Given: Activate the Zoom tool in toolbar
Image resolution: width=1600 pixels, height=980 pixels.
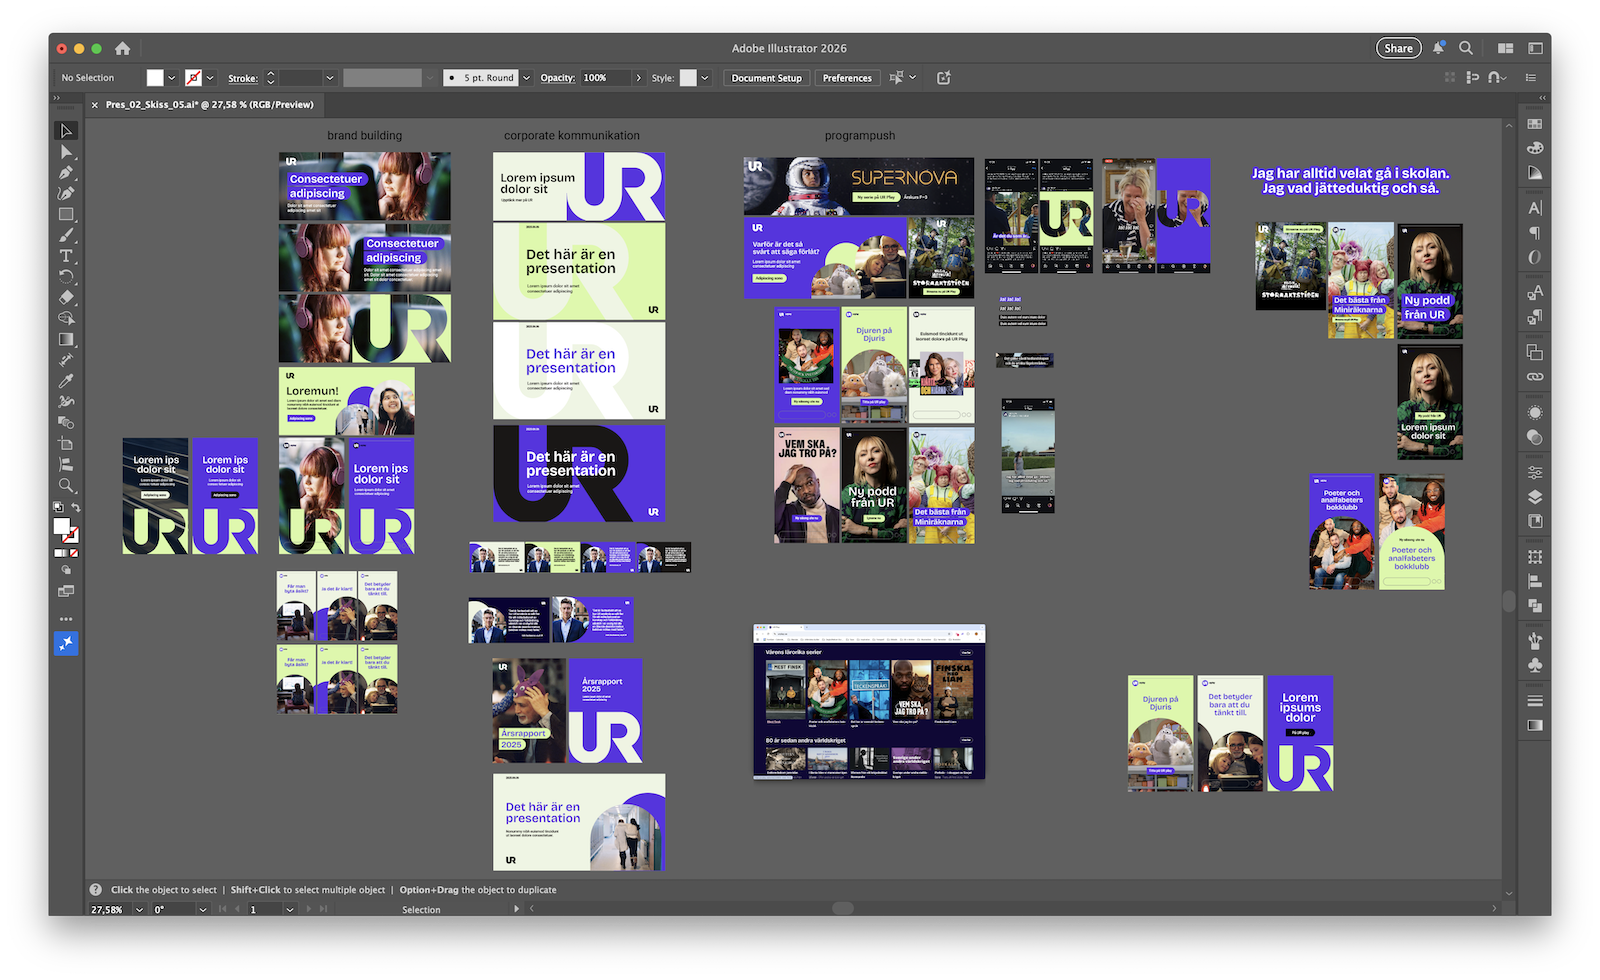Looking at the screenshot, I should pyautogui.click(x=66, y=485).
